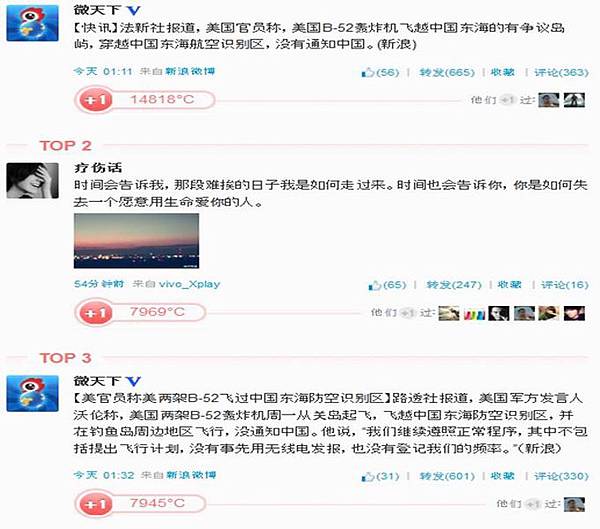
Task: Open 评论(363) comments link
Action: 561,72
